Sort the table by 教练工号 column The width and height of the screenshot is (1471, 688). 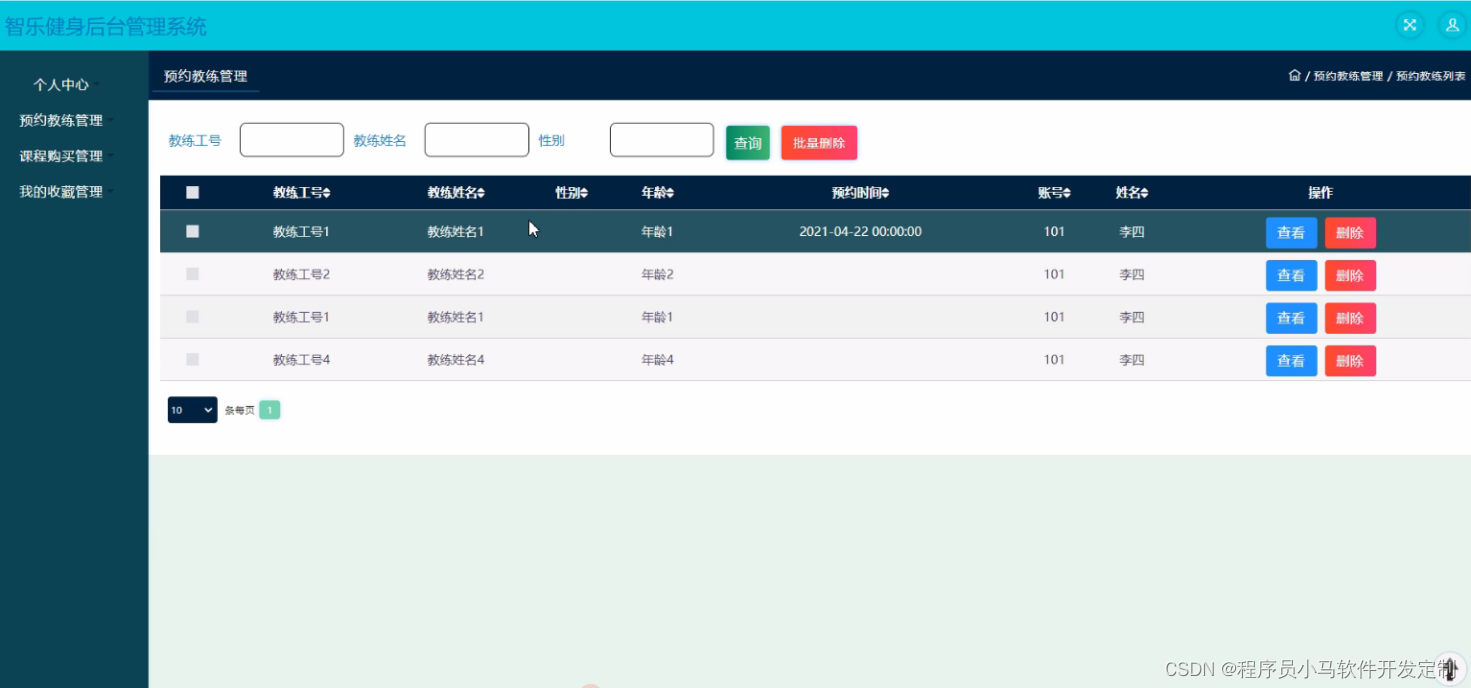301,192
